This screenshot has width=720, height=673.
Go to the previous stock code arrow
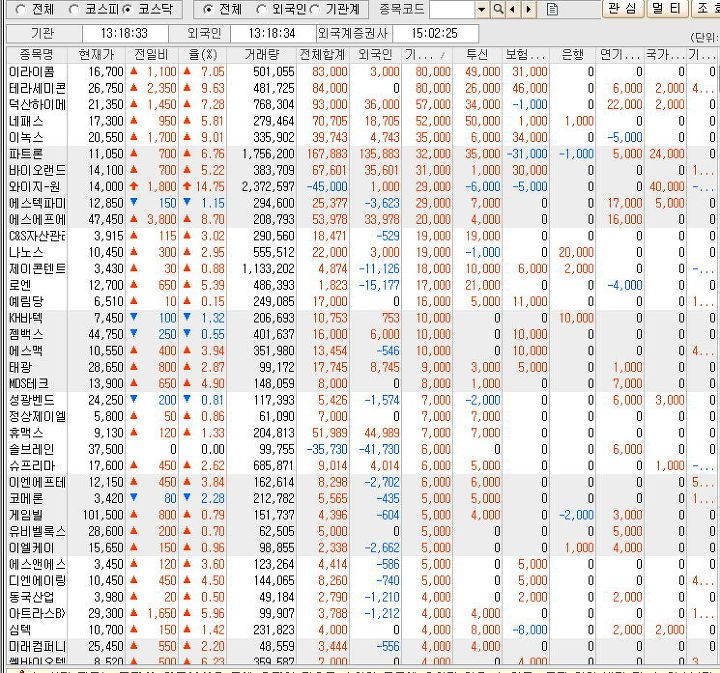click(x=513, y=9)
